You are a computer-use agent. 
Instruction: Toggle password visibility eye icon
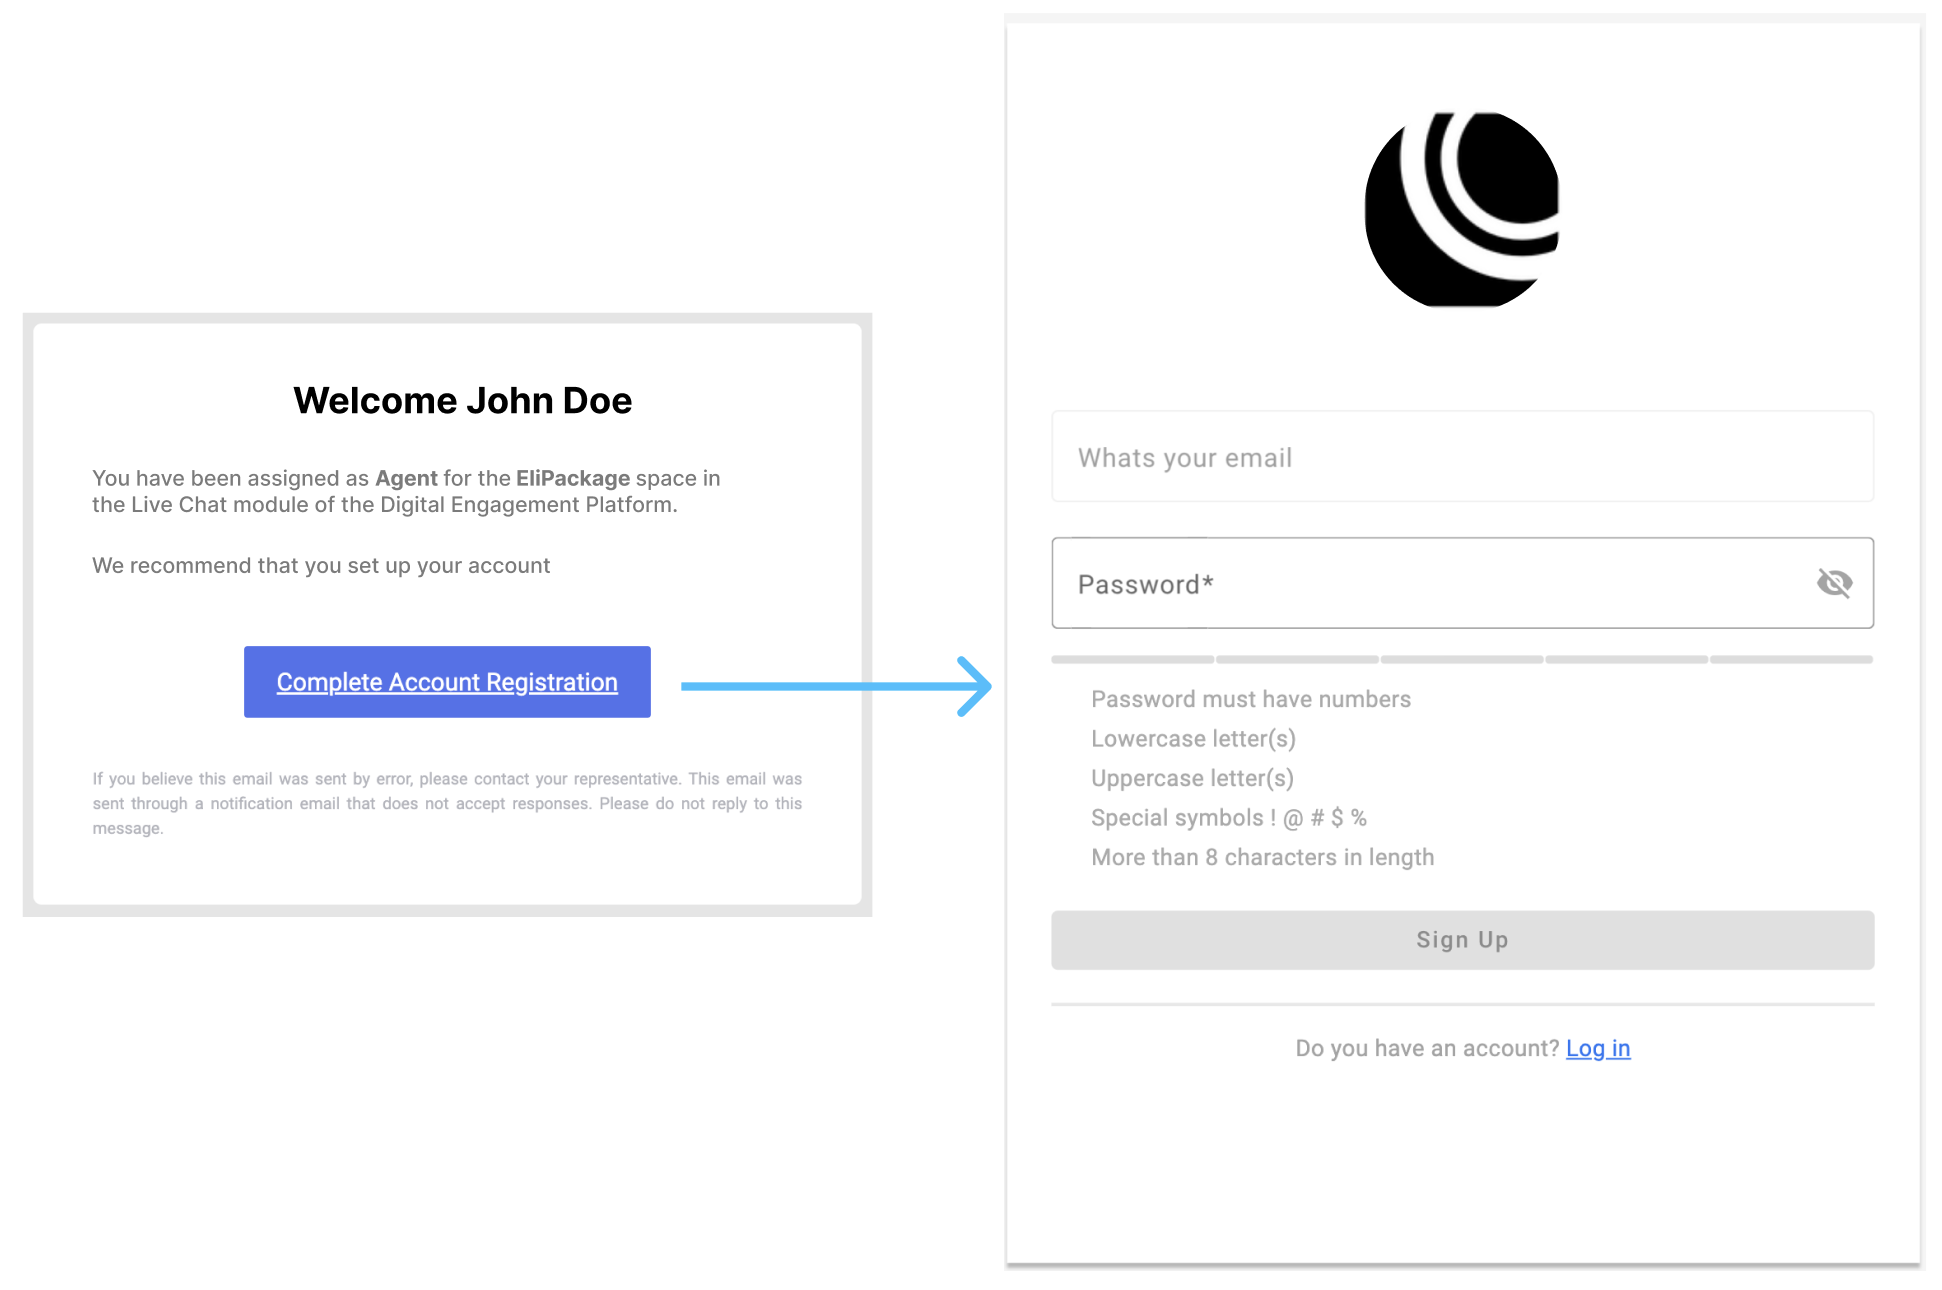tap(1834, 583)
